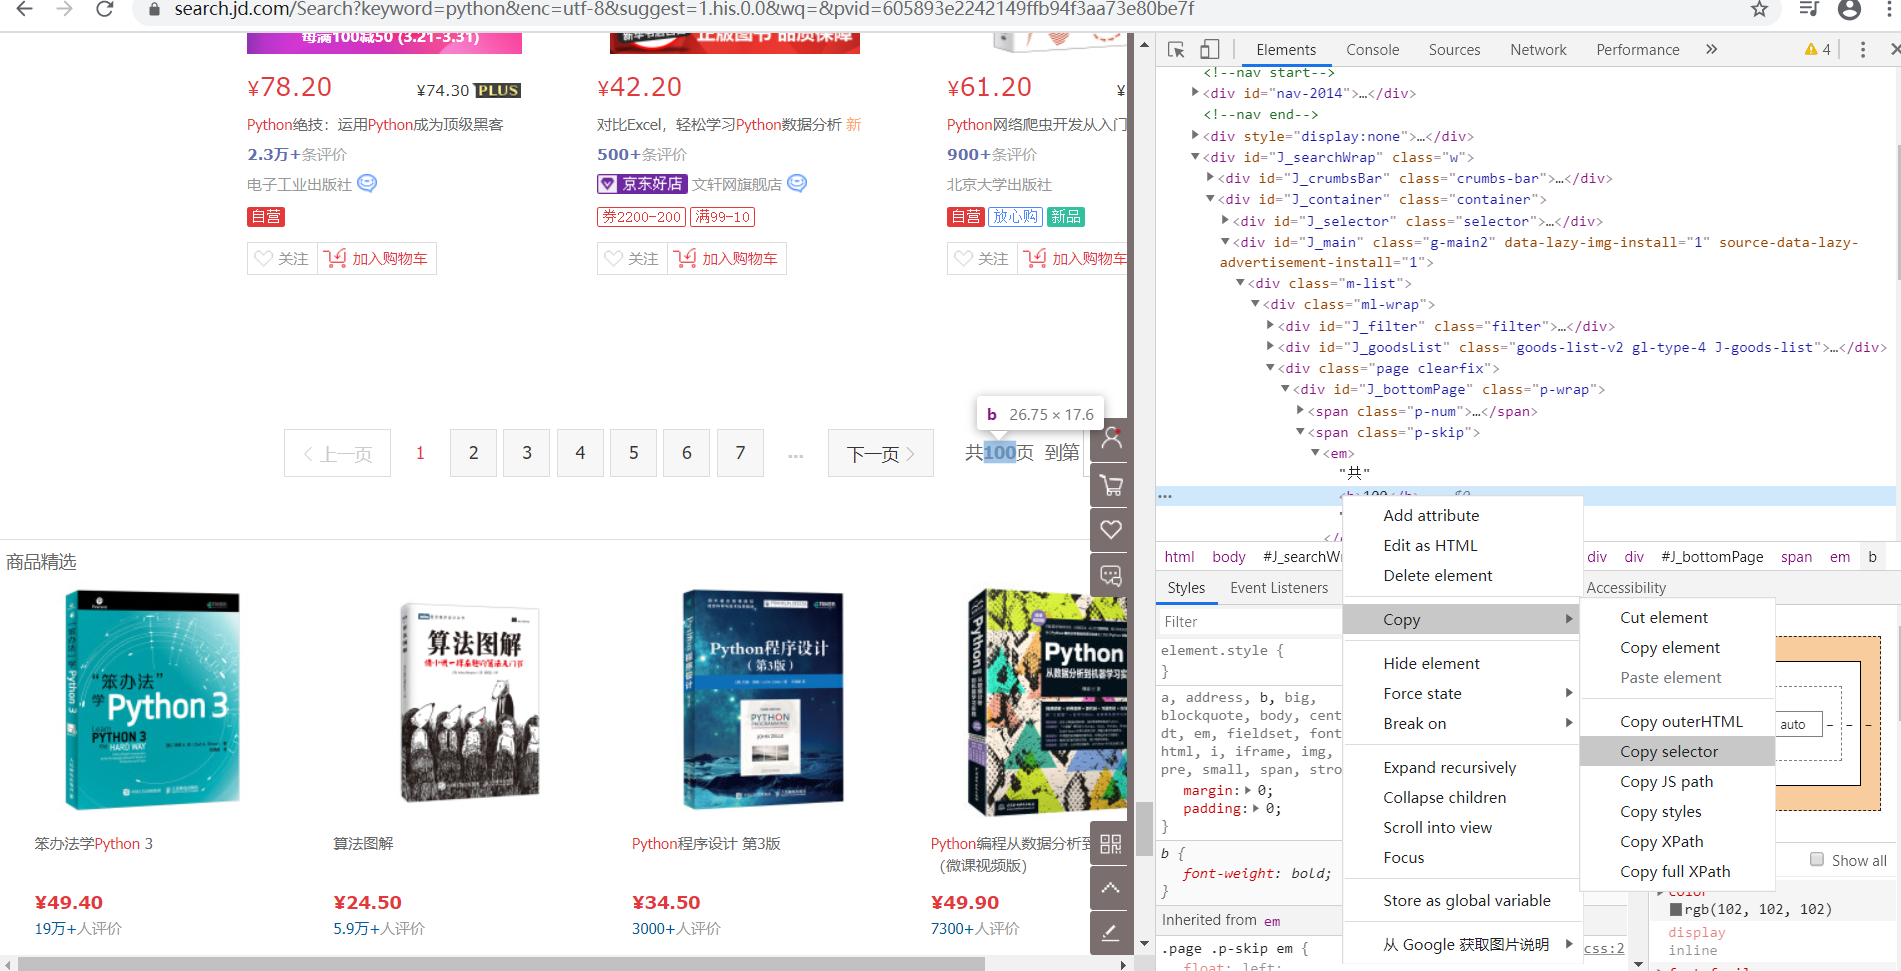Open the JD sidebar shopping cart icon
Screen dimensions: 1901x971
(1111, 486)
